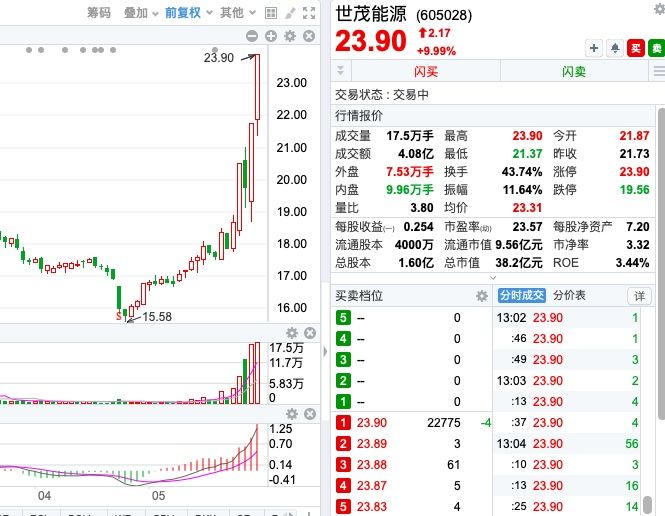
Task: Click buy level 2 price 23.89
Action: pos(372,443)
